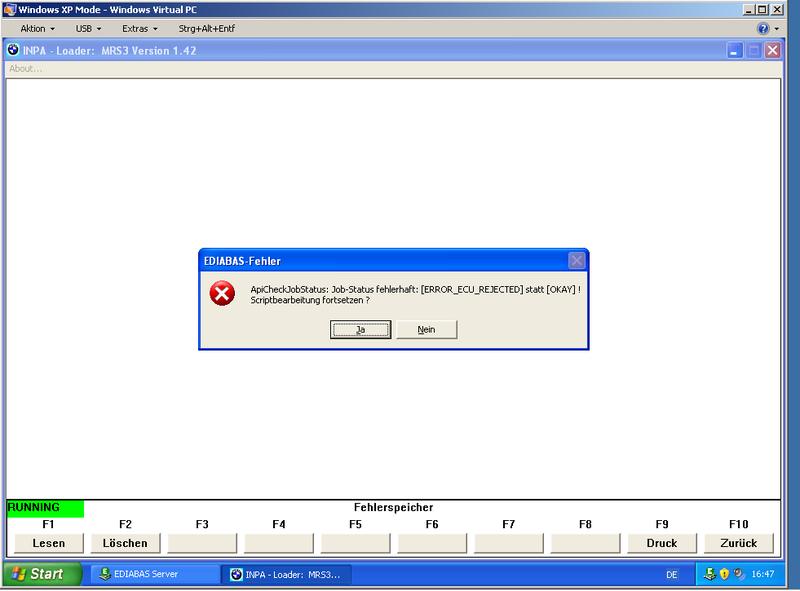The width and height of the screenshot is (800, 591).
Task: Open the Extras menu
Action: [140, 29]
